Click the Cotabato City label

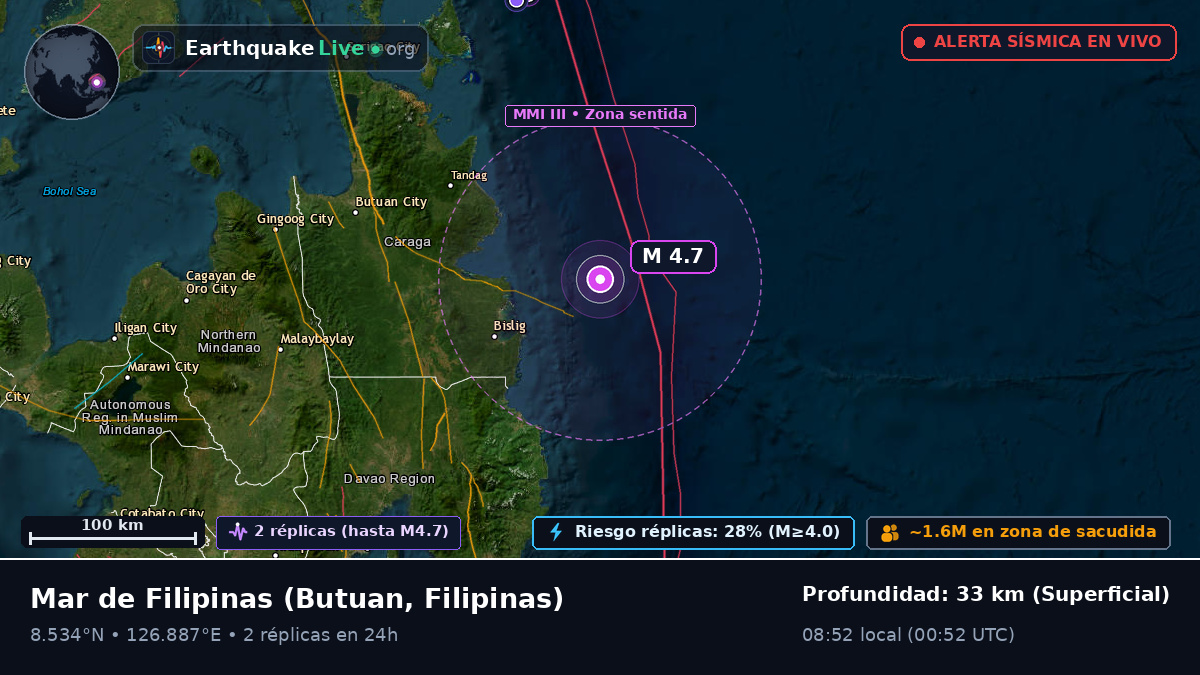tap(162, 514)
